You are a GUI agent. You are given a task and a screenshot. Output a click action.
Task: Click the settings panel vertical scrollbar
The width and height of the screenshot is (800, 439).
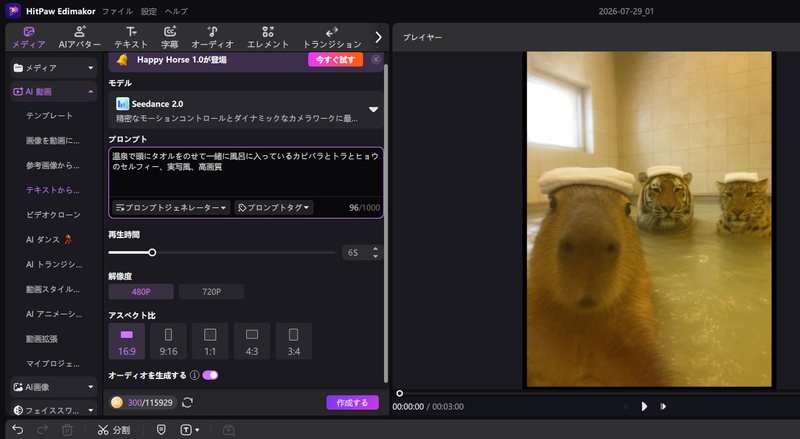point(386,223)
